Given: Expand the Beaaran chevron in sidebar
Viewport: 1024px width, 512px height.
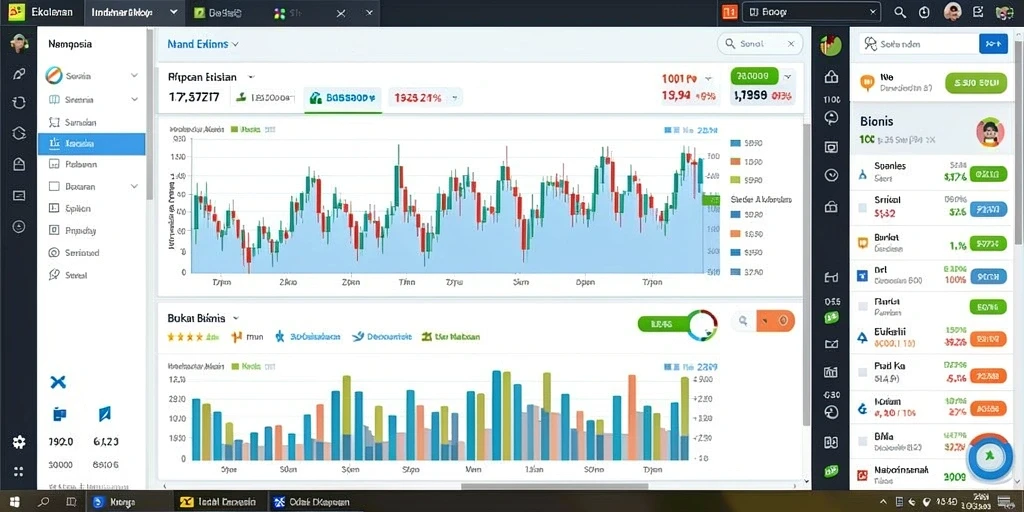Looking at the screenshot, I should 135,186.
